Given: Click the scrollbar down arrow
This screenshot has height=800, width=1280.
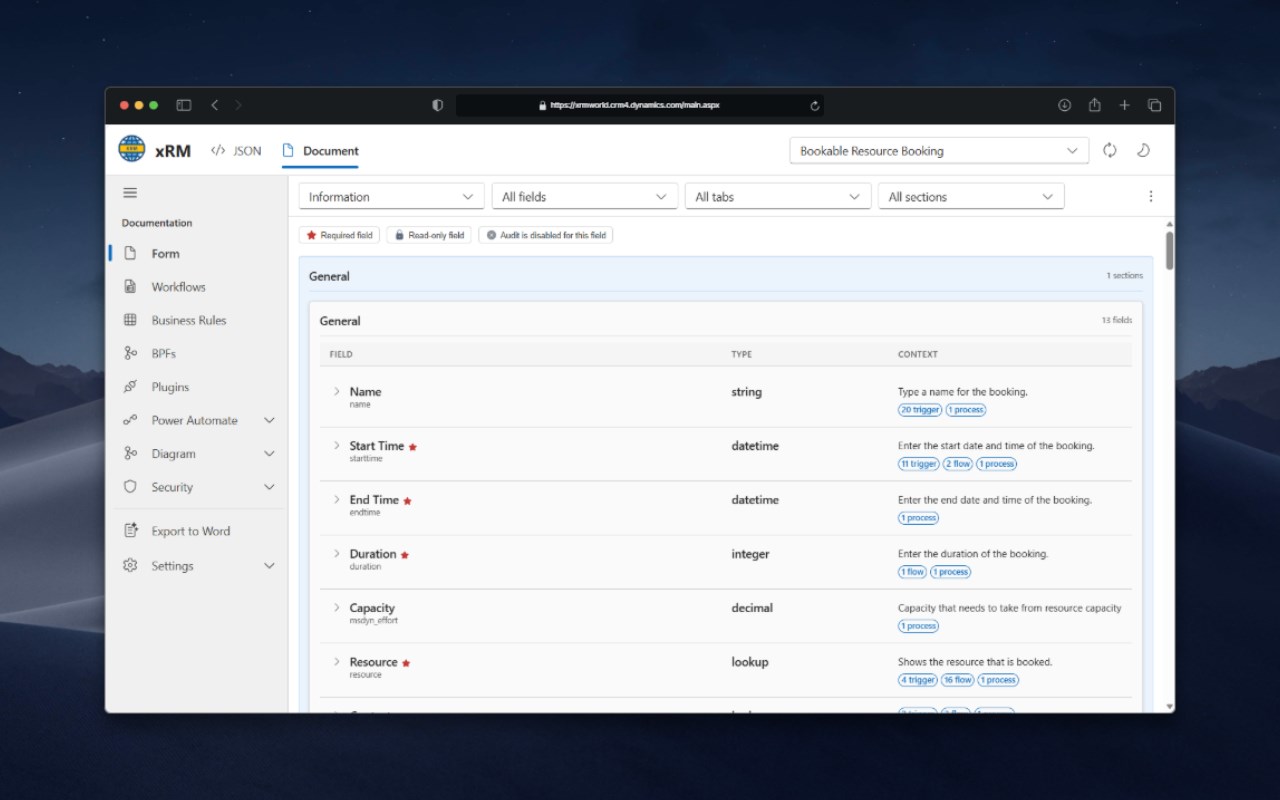Looking at the screenshot, I should (1169, 706).
